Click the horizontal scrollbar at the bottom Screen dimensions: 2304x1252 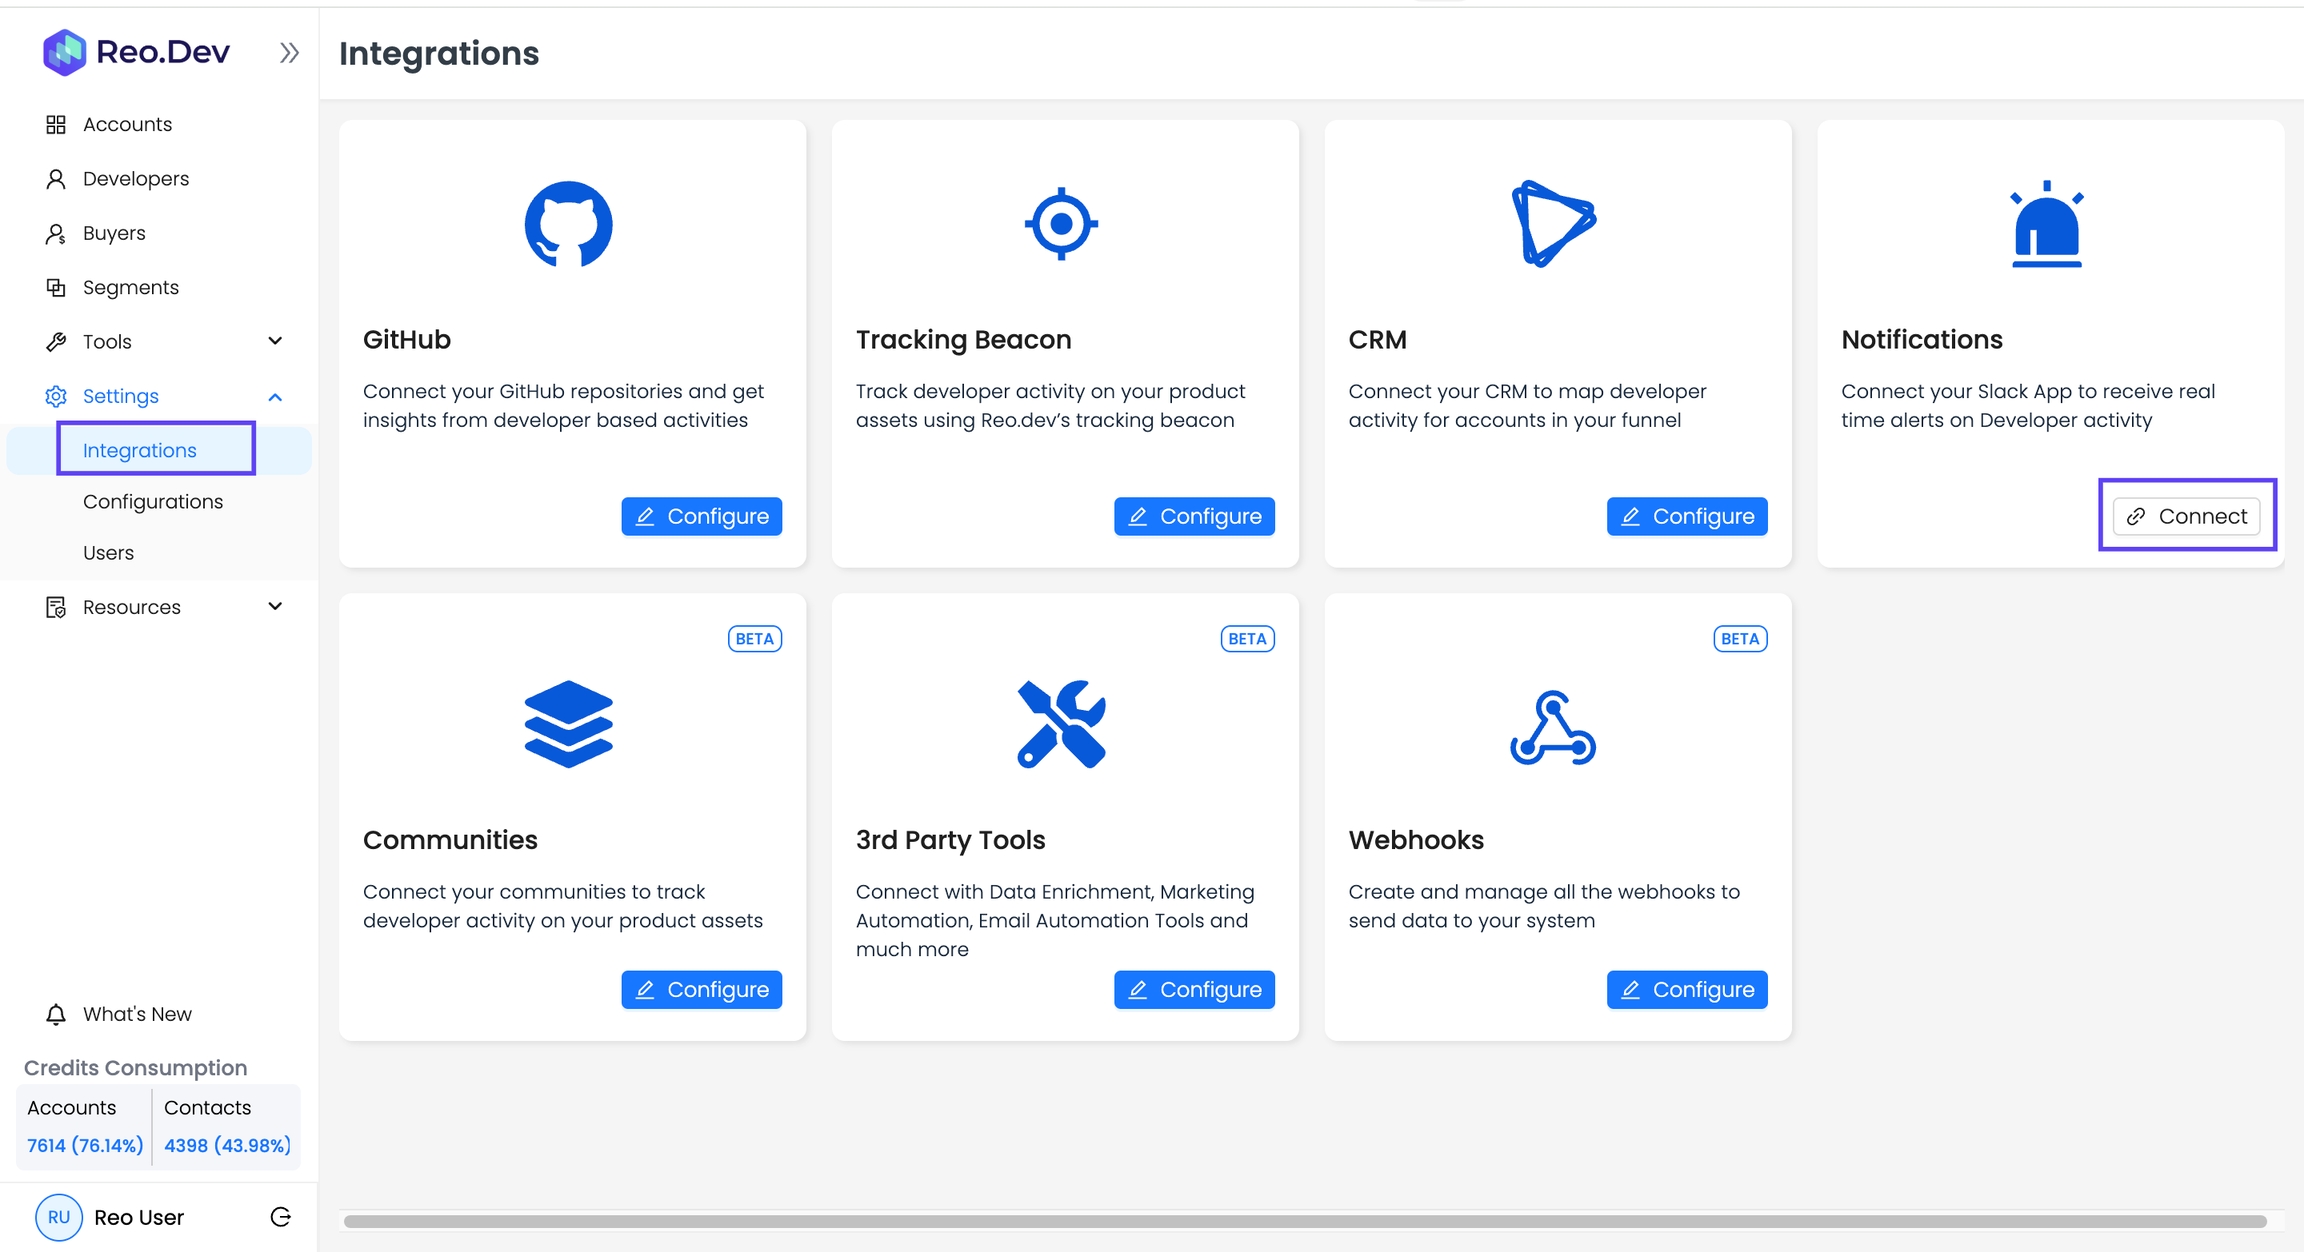(x=1304, y=1221)
